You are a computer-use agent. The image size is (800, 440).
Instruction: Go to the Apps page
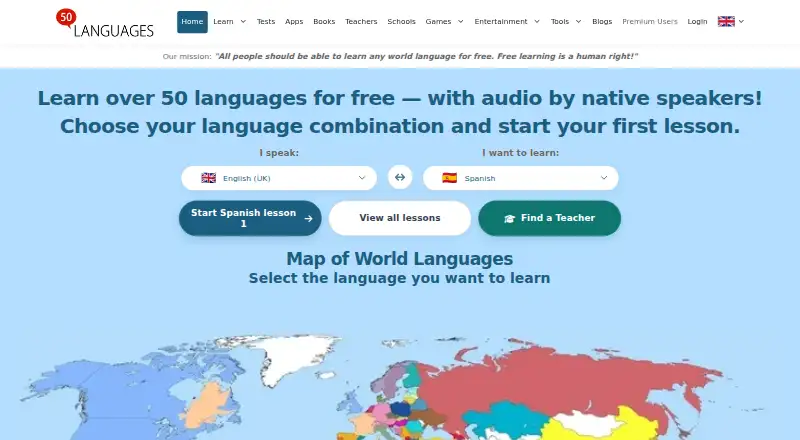(x=294, y=22)
